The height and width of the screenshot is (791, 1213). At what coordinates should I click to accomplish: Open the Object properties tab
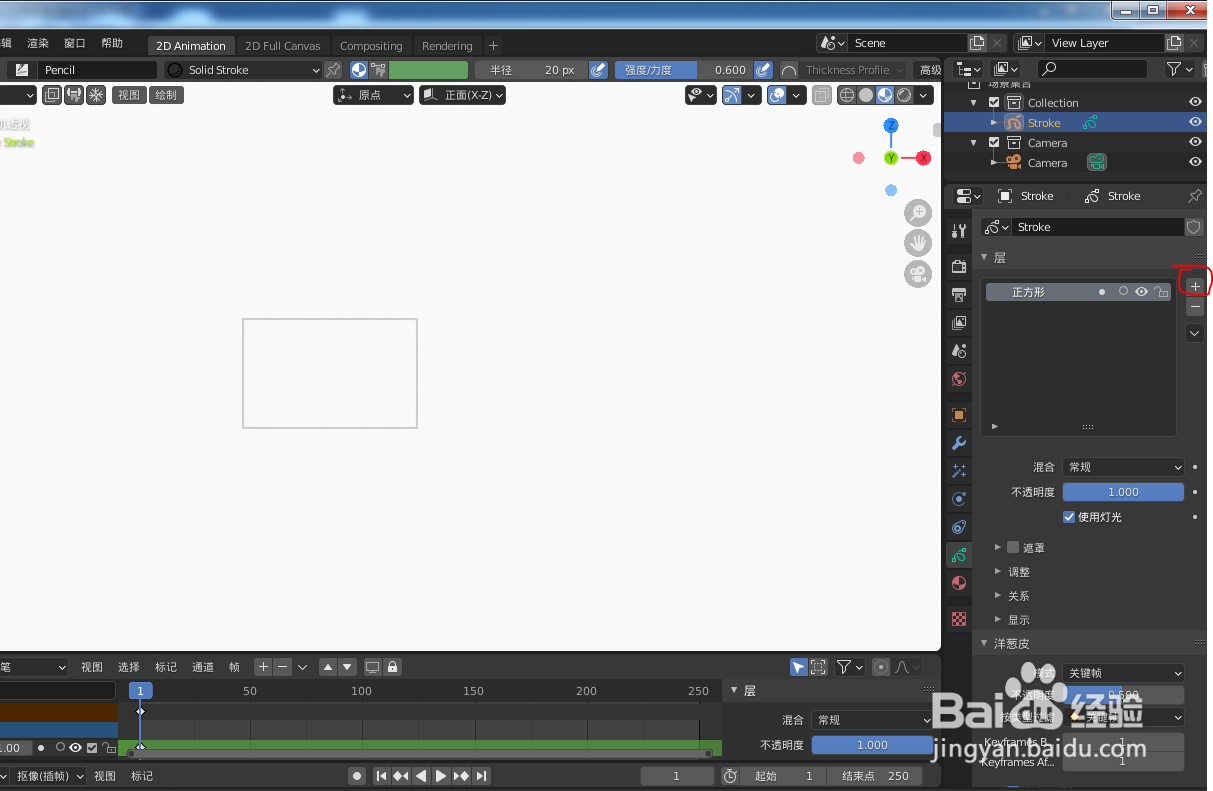tap(959, 415)
